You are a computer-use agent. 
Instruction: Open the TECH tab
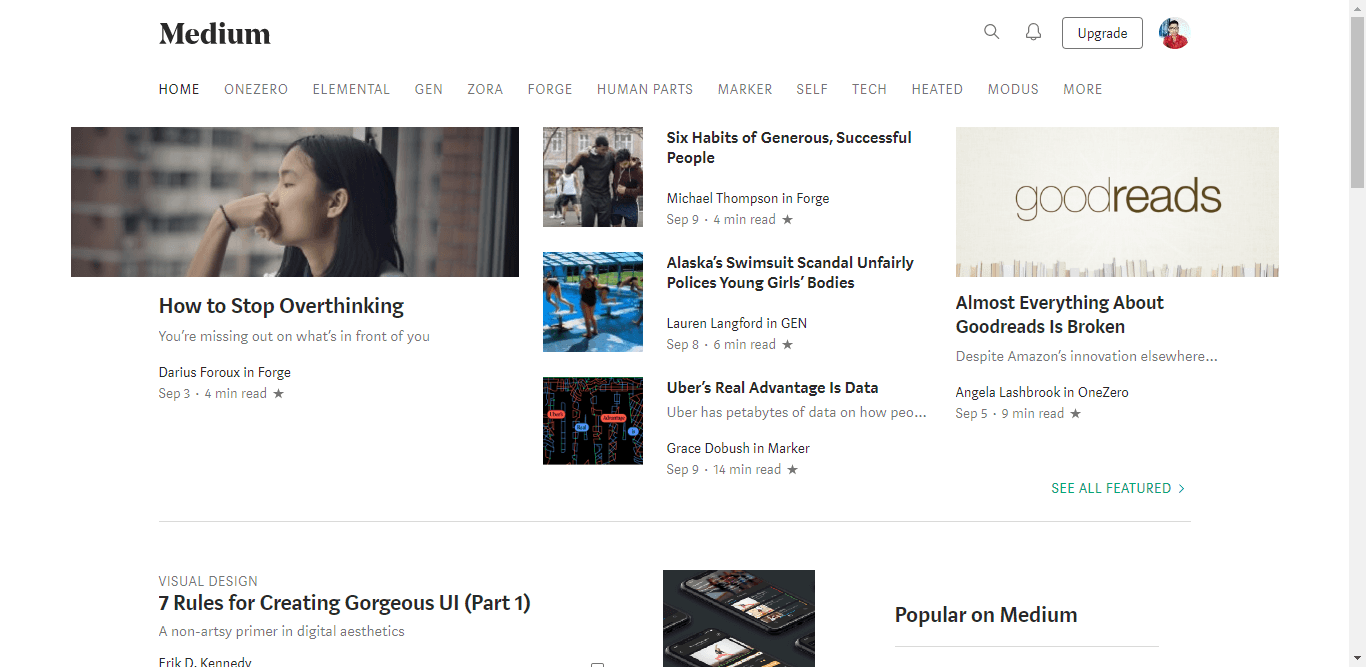[869, 89]
